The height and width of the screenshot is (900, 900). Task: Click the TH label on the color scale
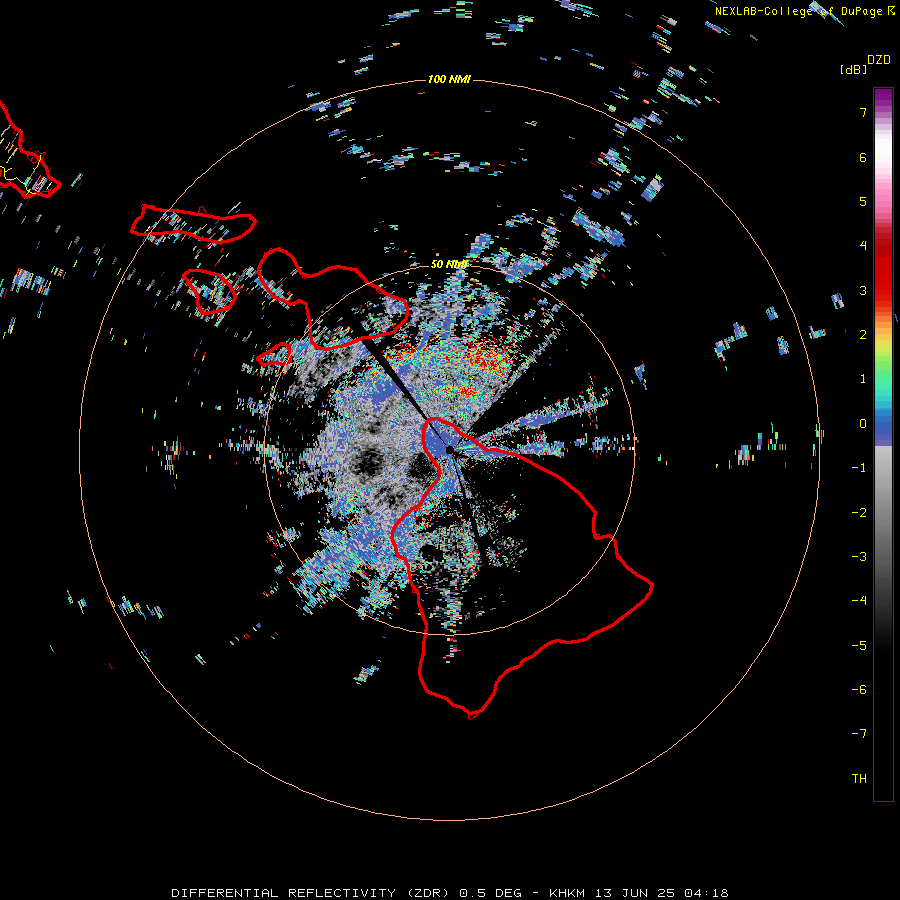pyautogui.click(x=859, y=779)
